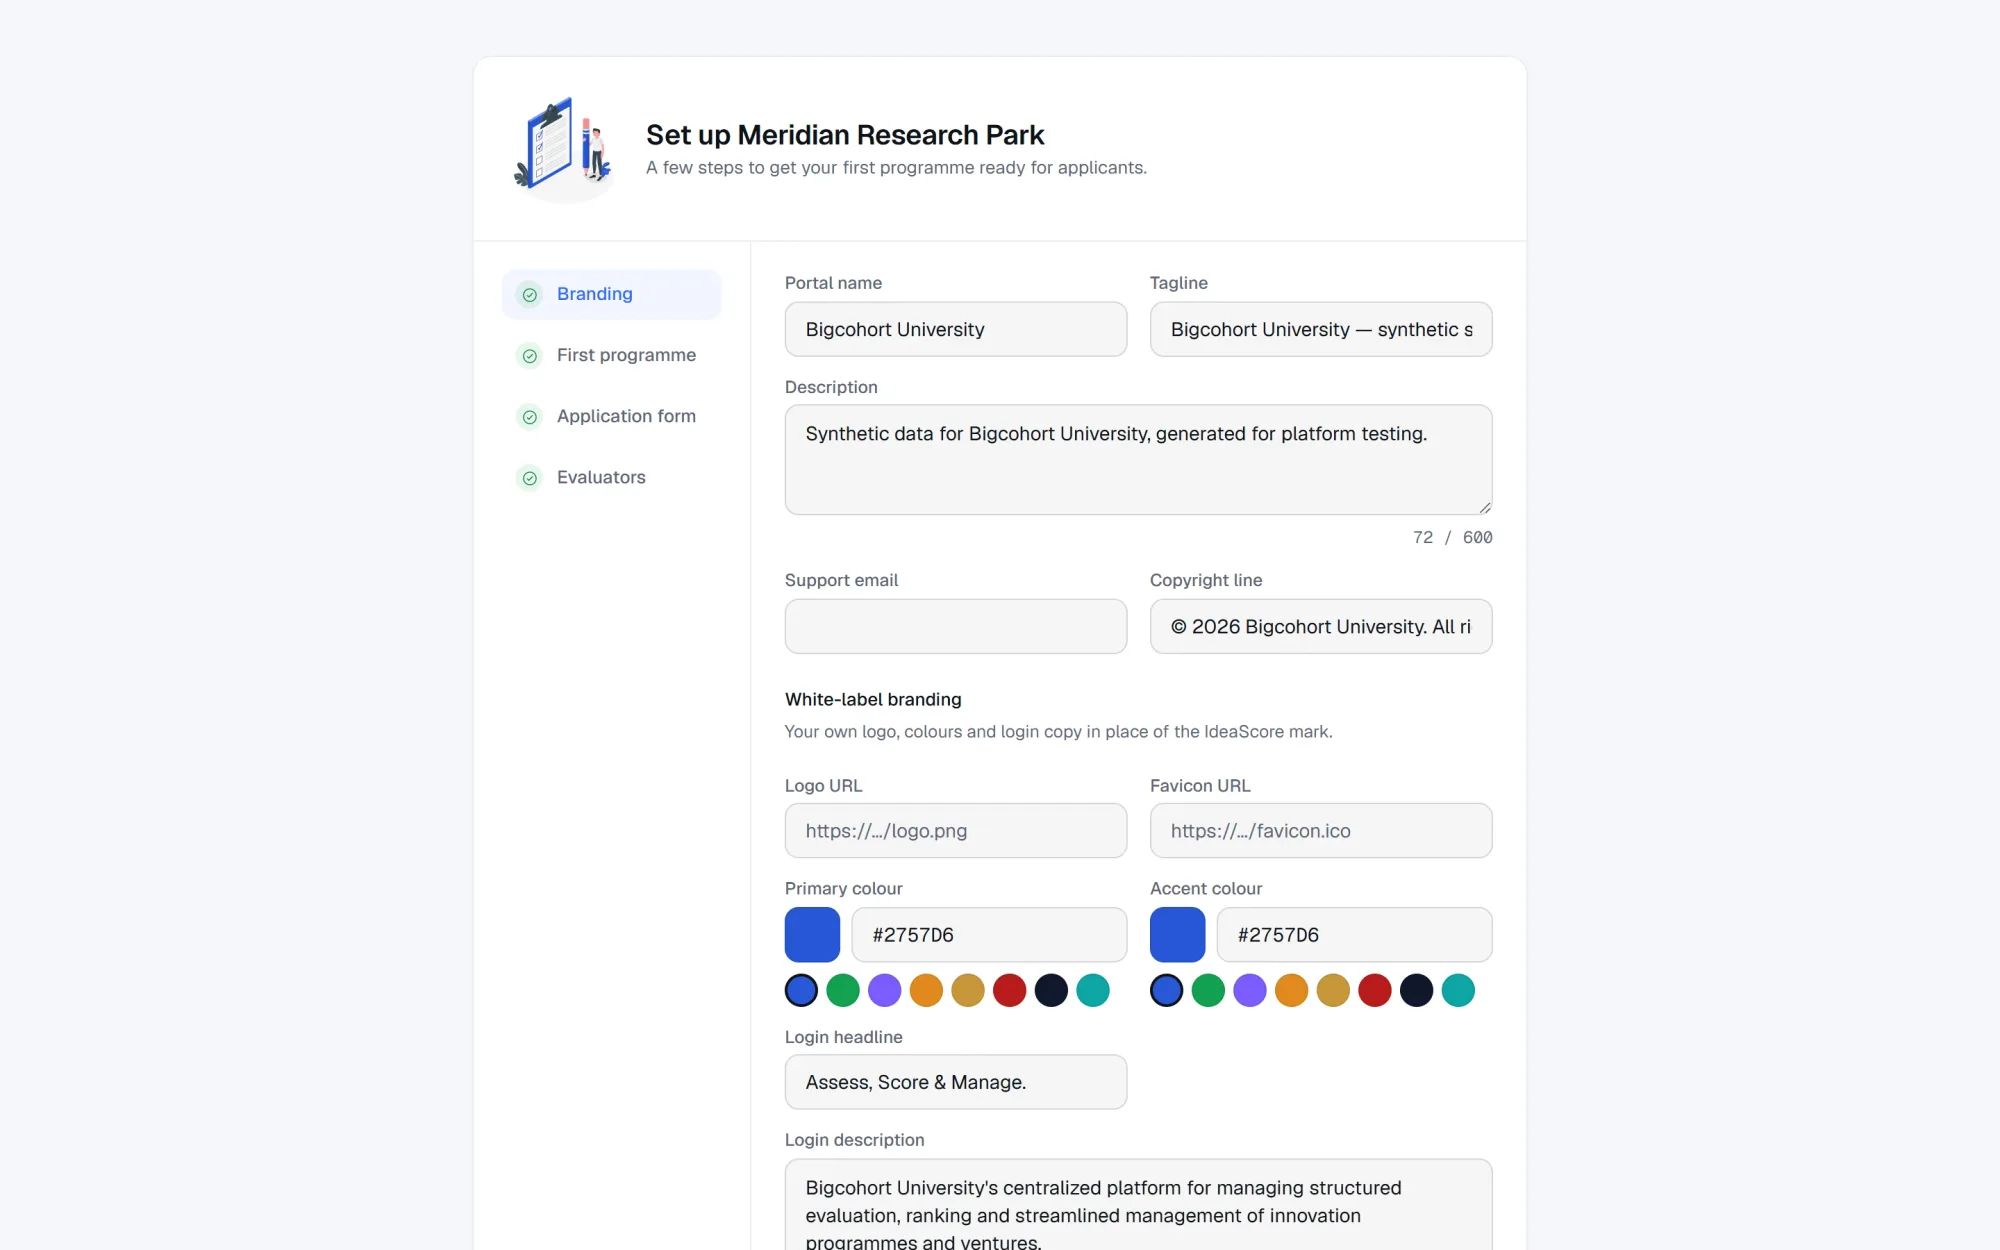Select the Evaluators step

611,477
